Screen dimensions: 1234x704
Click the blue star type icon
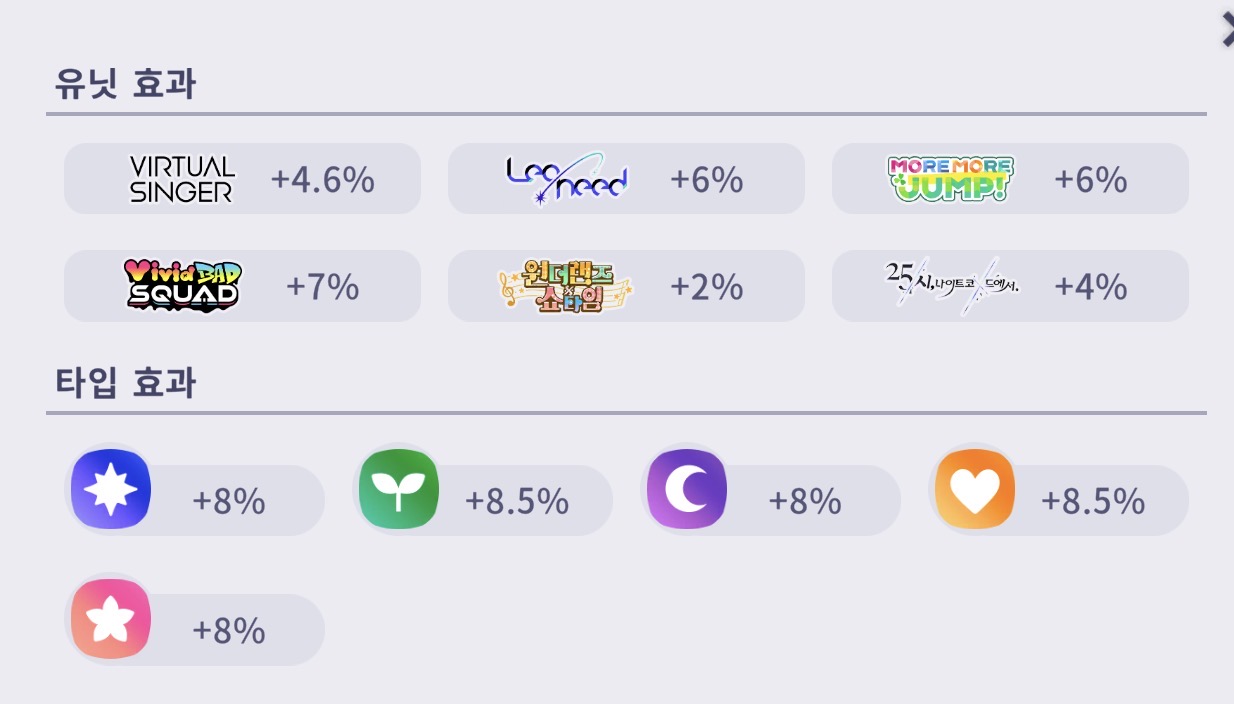[111, 489]
